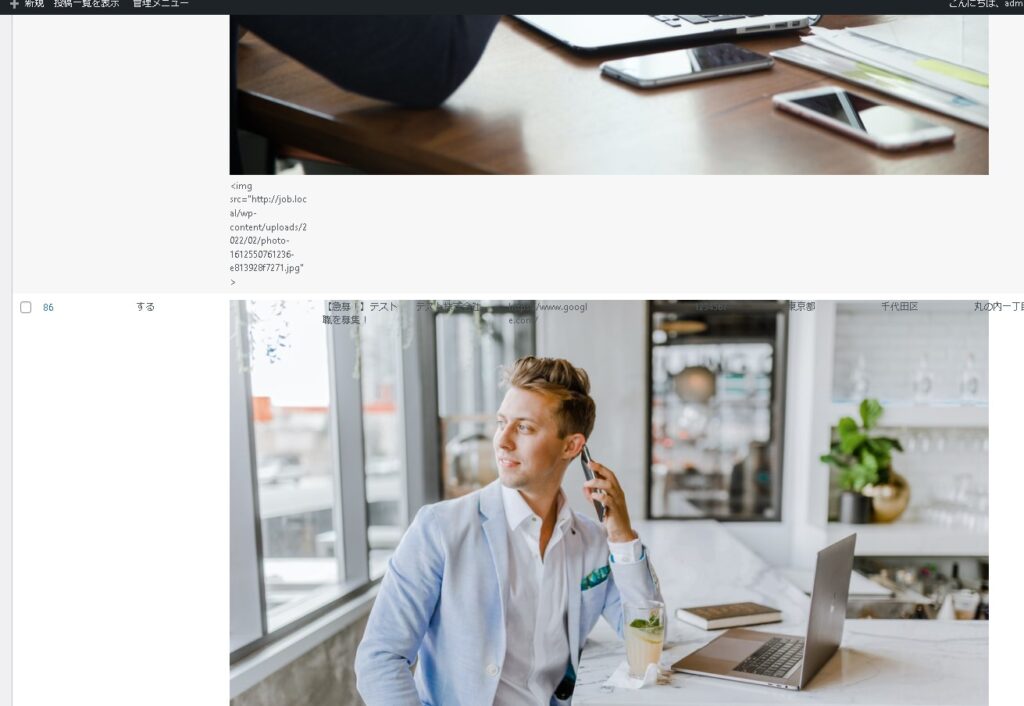Click the する cell in row 86
The width and height of the screenshot is (1024, 706).
(x=145, y=306)
